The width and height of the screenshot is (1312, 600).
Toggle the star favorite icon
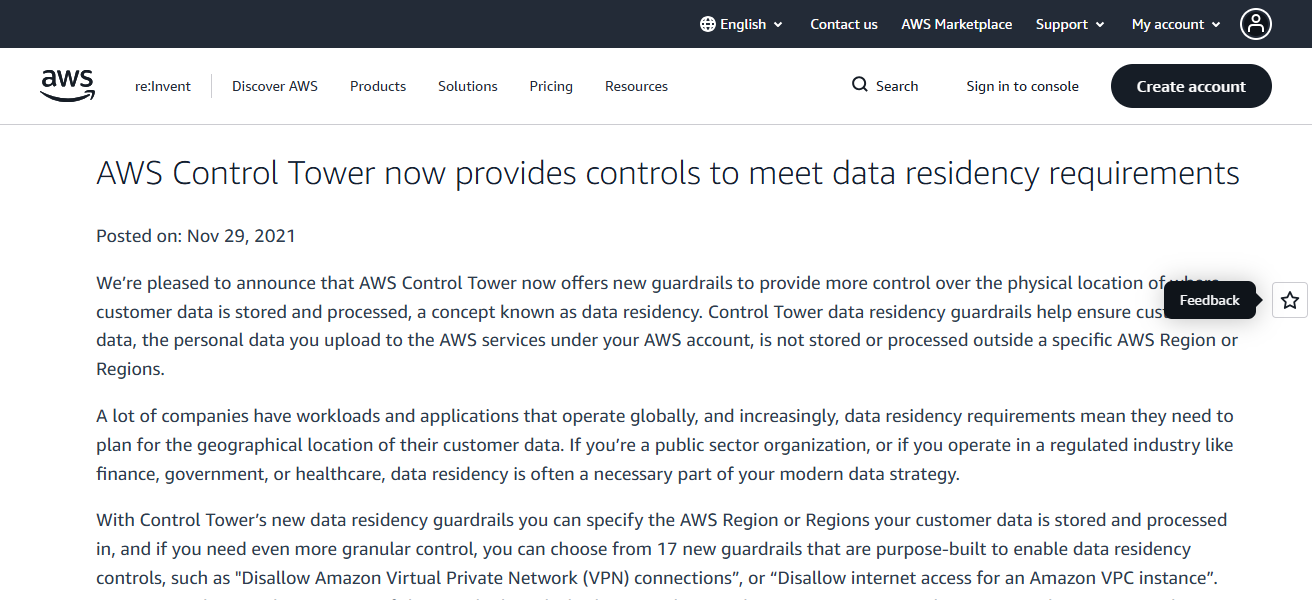coord(1289,299)
